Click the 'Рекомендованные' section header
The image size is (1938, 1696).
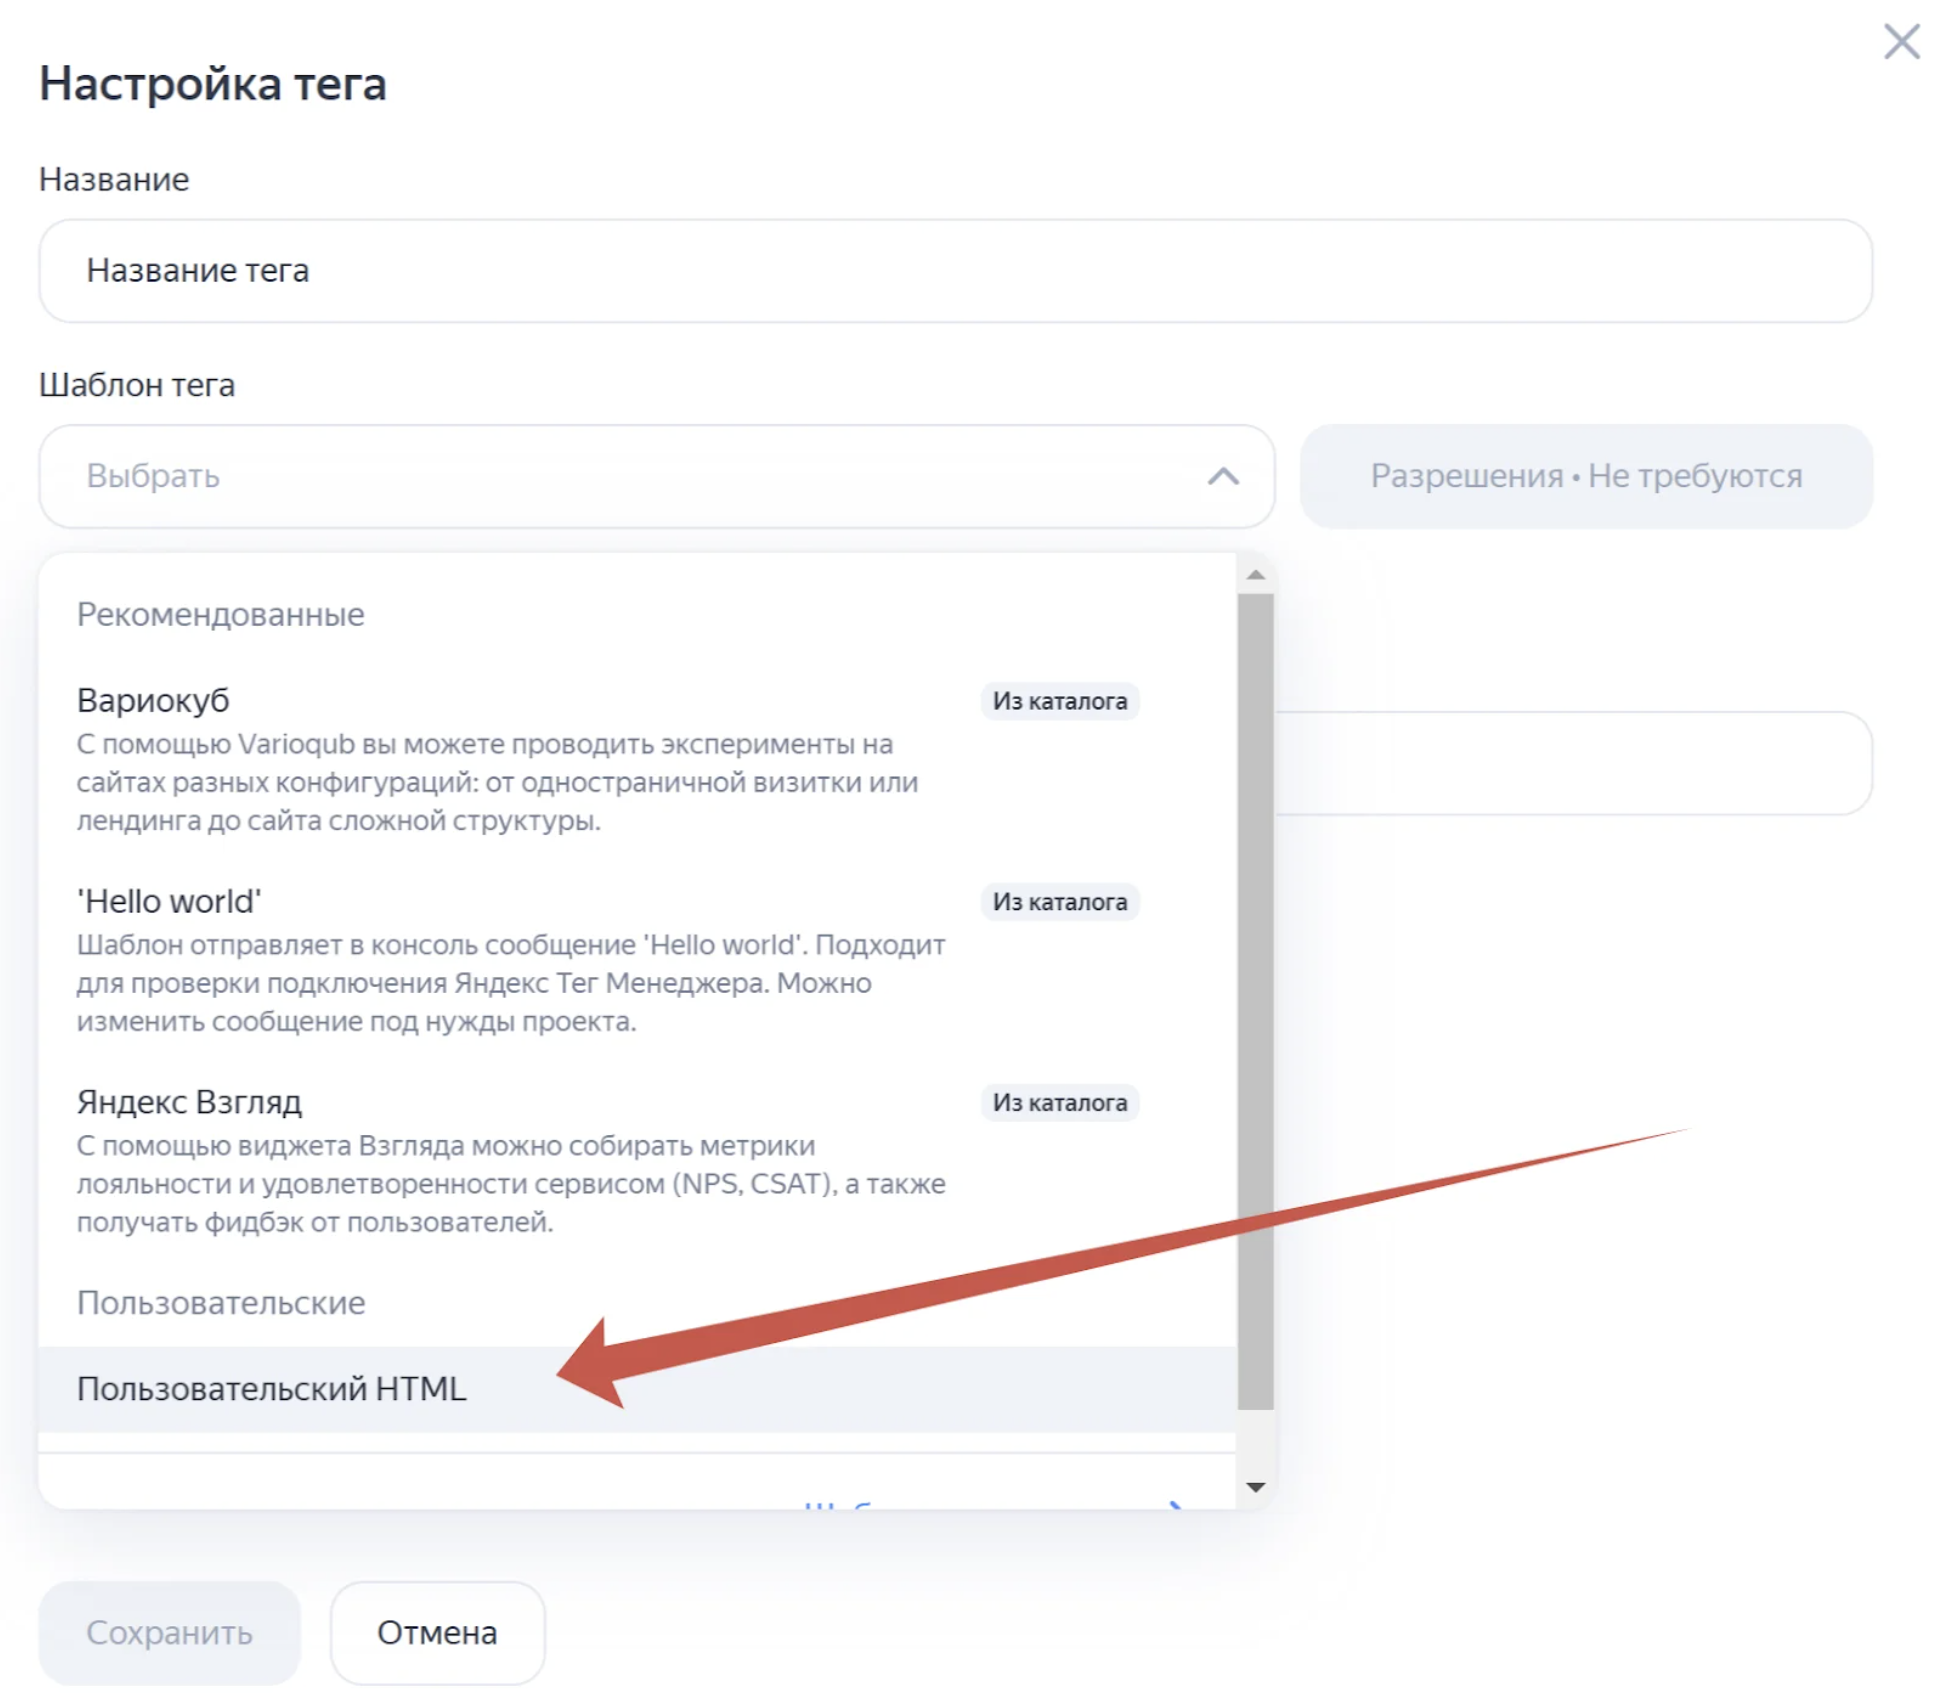(x=221, y=614)
